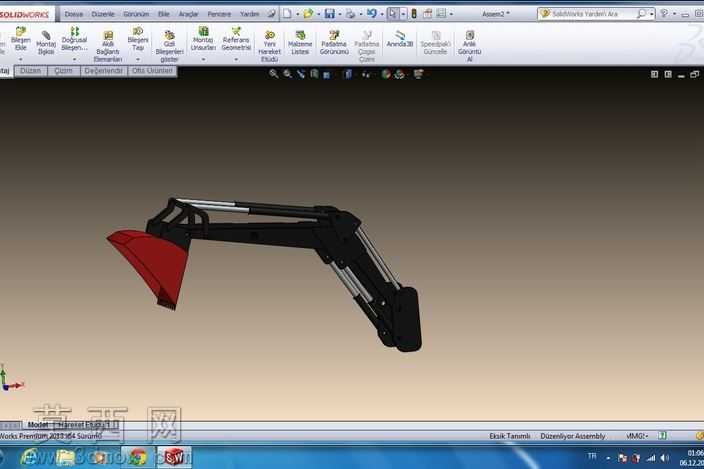Expand dropdown arrow under Bileşen Ekle
This screenshot has height=469, width=704.
point(21,59)
